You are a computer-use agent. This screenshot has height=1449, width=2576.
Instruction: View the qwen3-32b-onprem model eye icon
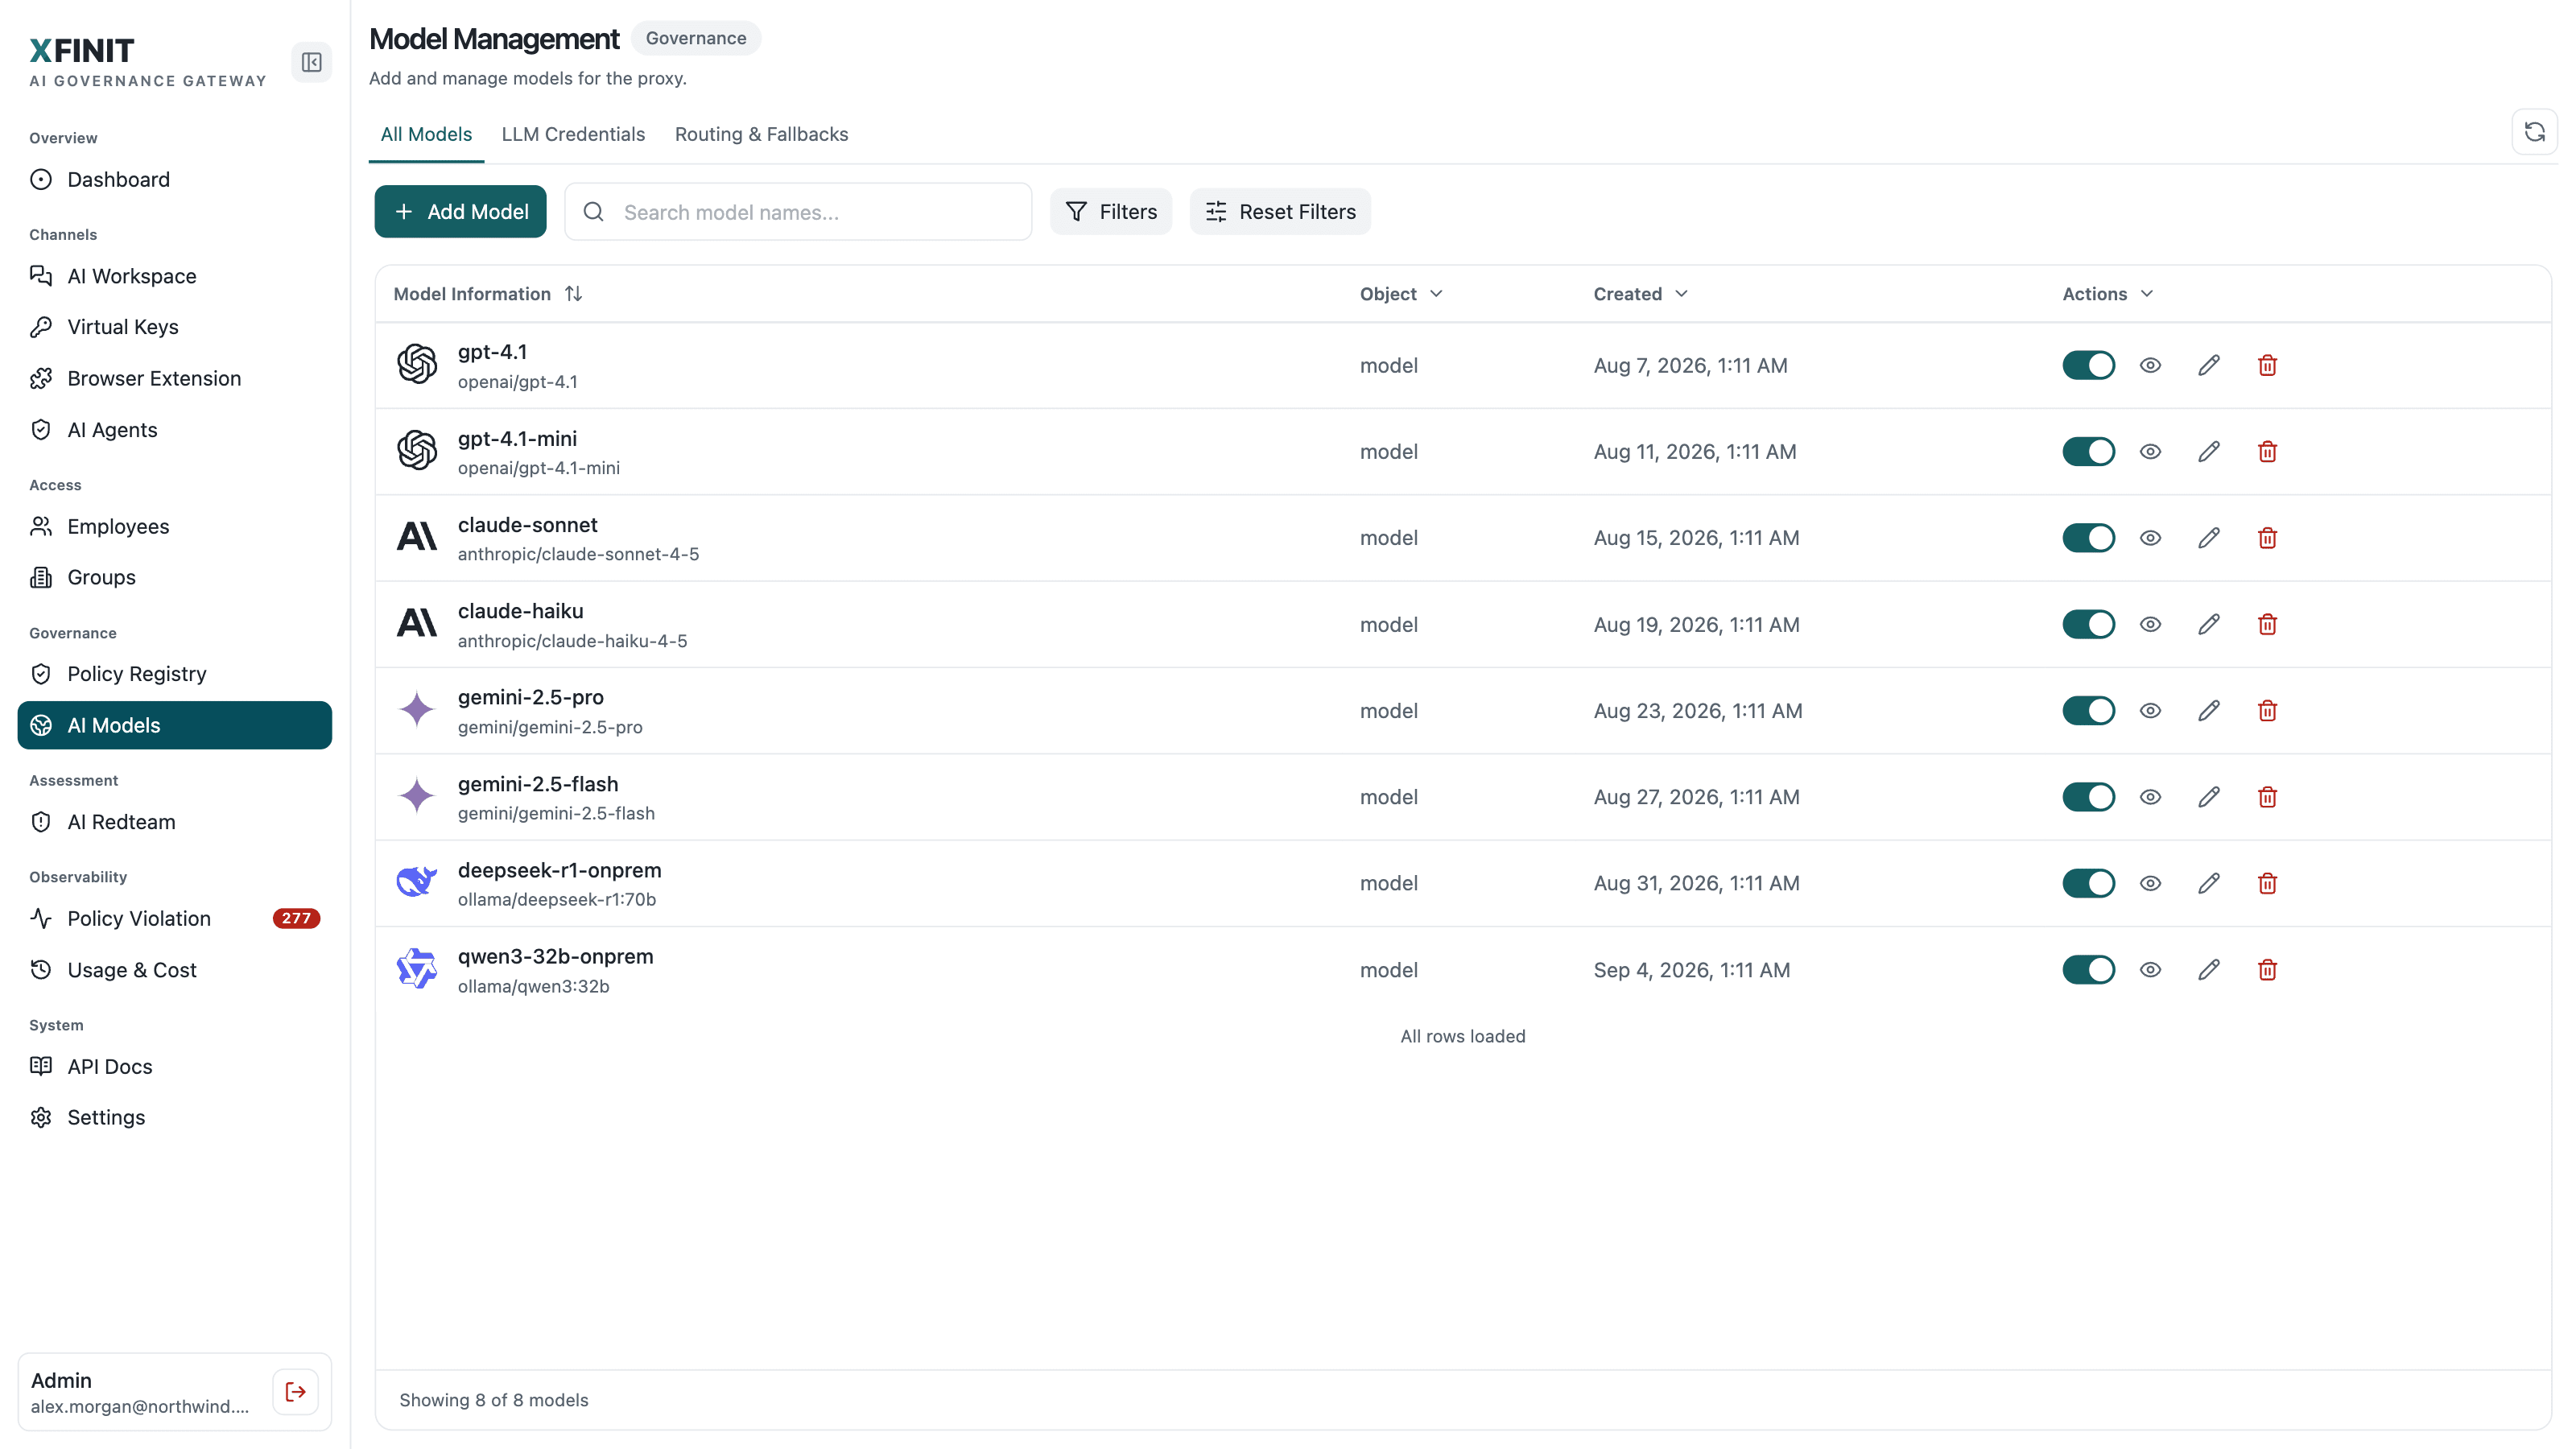click(2150, 970)
